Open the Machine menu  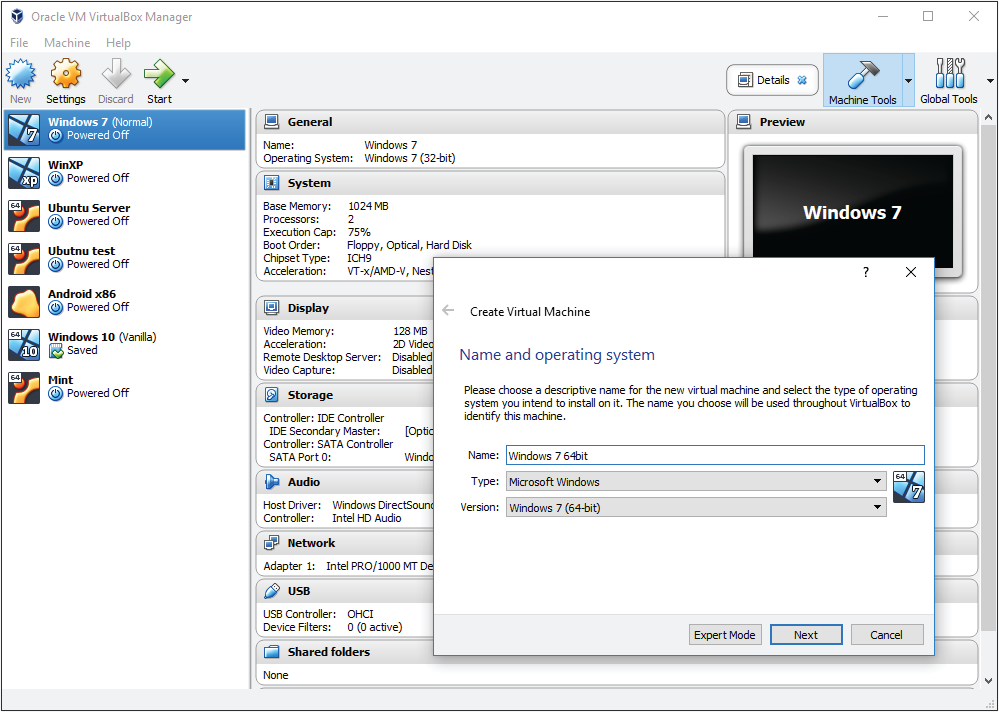click(x=67, y=42)
